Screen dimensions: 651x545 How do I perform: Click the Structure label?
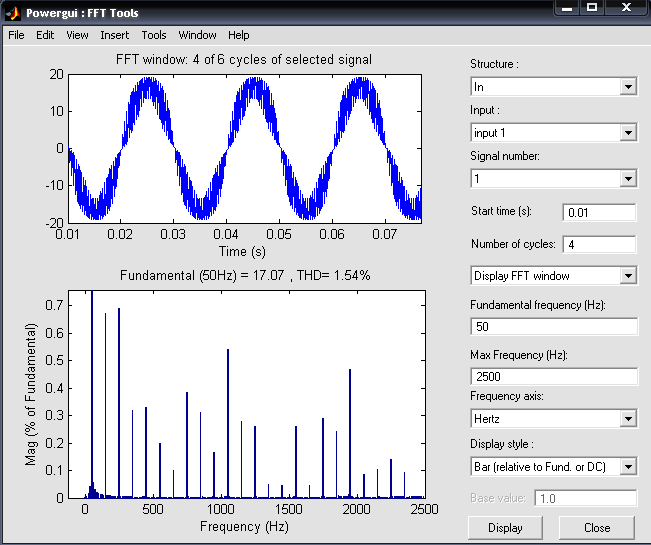point(494,64)
